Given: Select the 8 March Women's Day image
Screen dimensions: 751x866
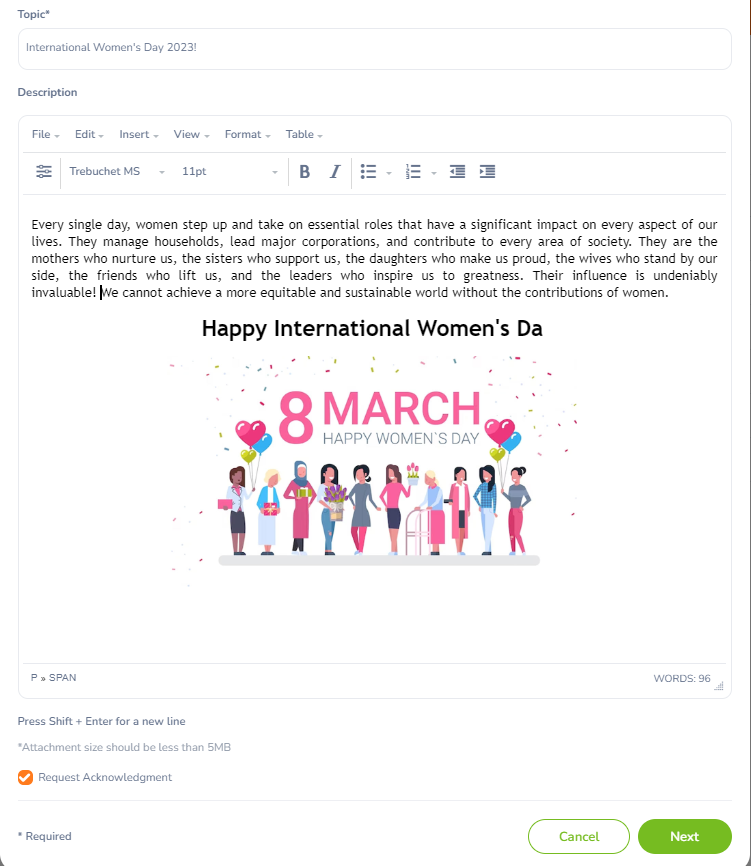Looking at the screenshot, I should pos(375,465).
